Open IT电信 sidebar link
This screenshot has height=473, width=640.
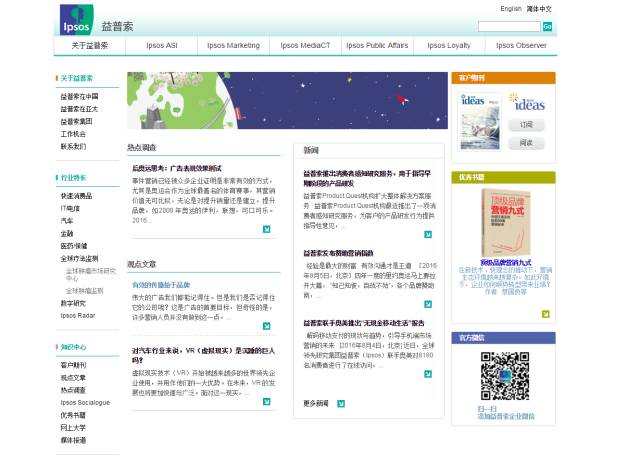[70, 208]
